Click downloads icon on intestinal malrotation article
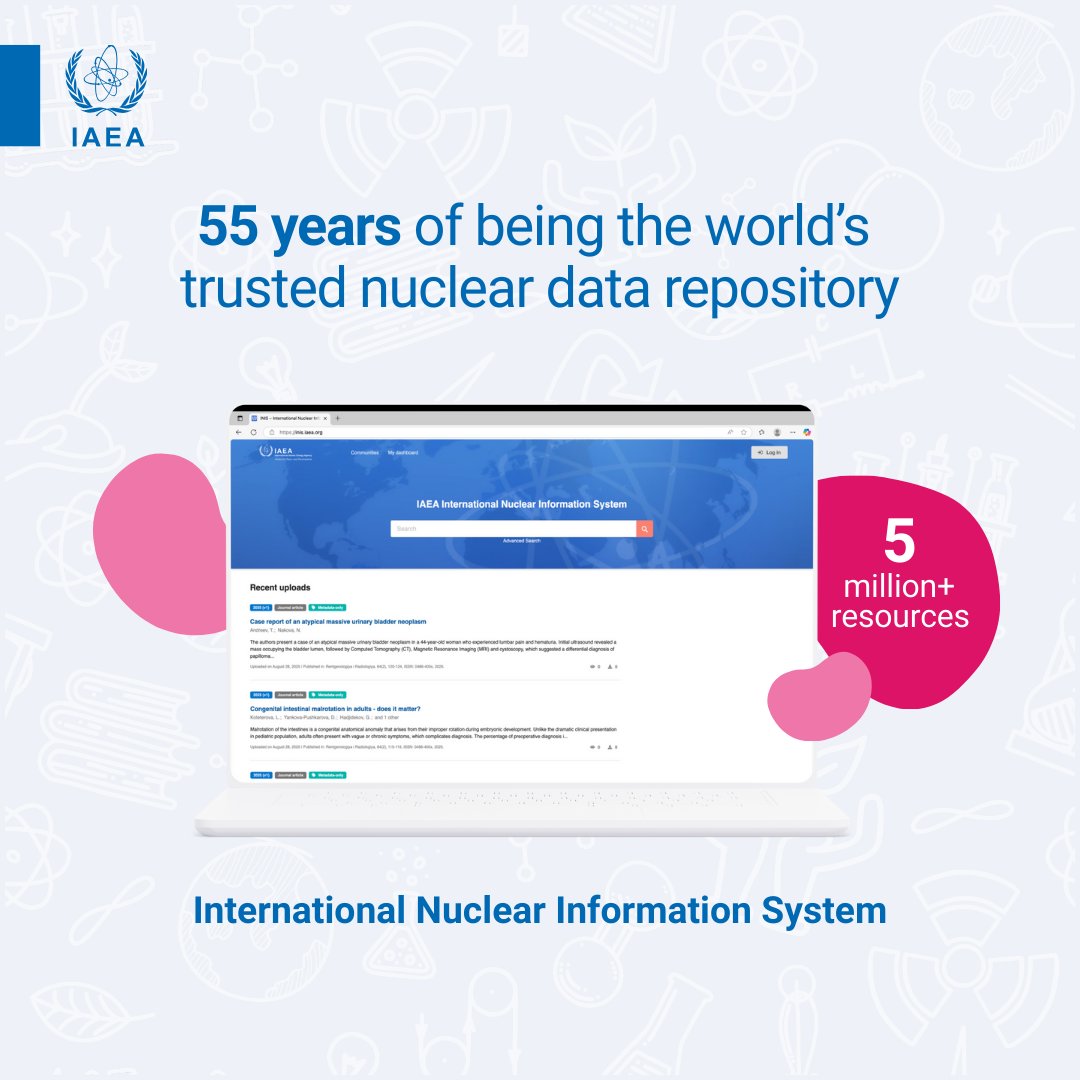 click(x=610, y=747)
